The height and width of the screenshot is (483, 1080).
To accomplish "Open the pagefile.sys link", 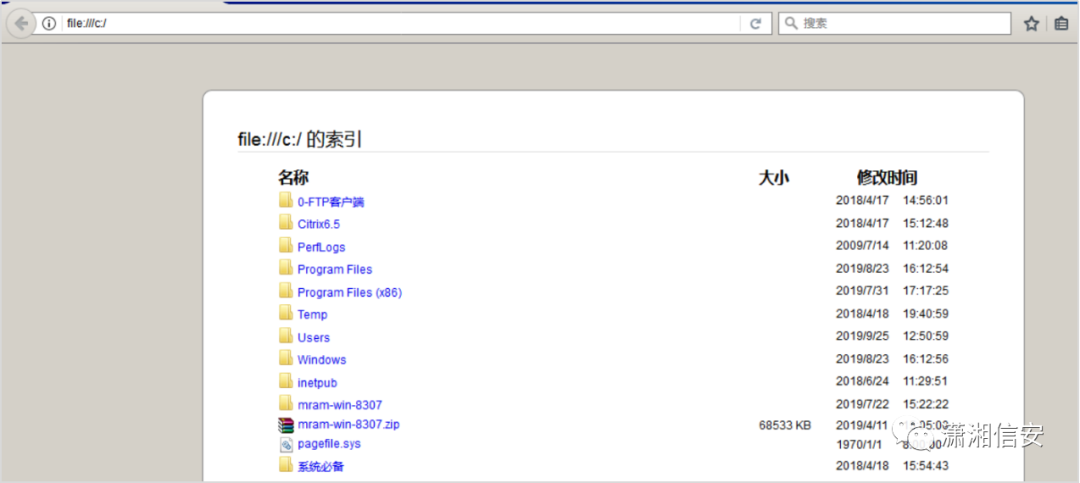I will click(329, 444).
